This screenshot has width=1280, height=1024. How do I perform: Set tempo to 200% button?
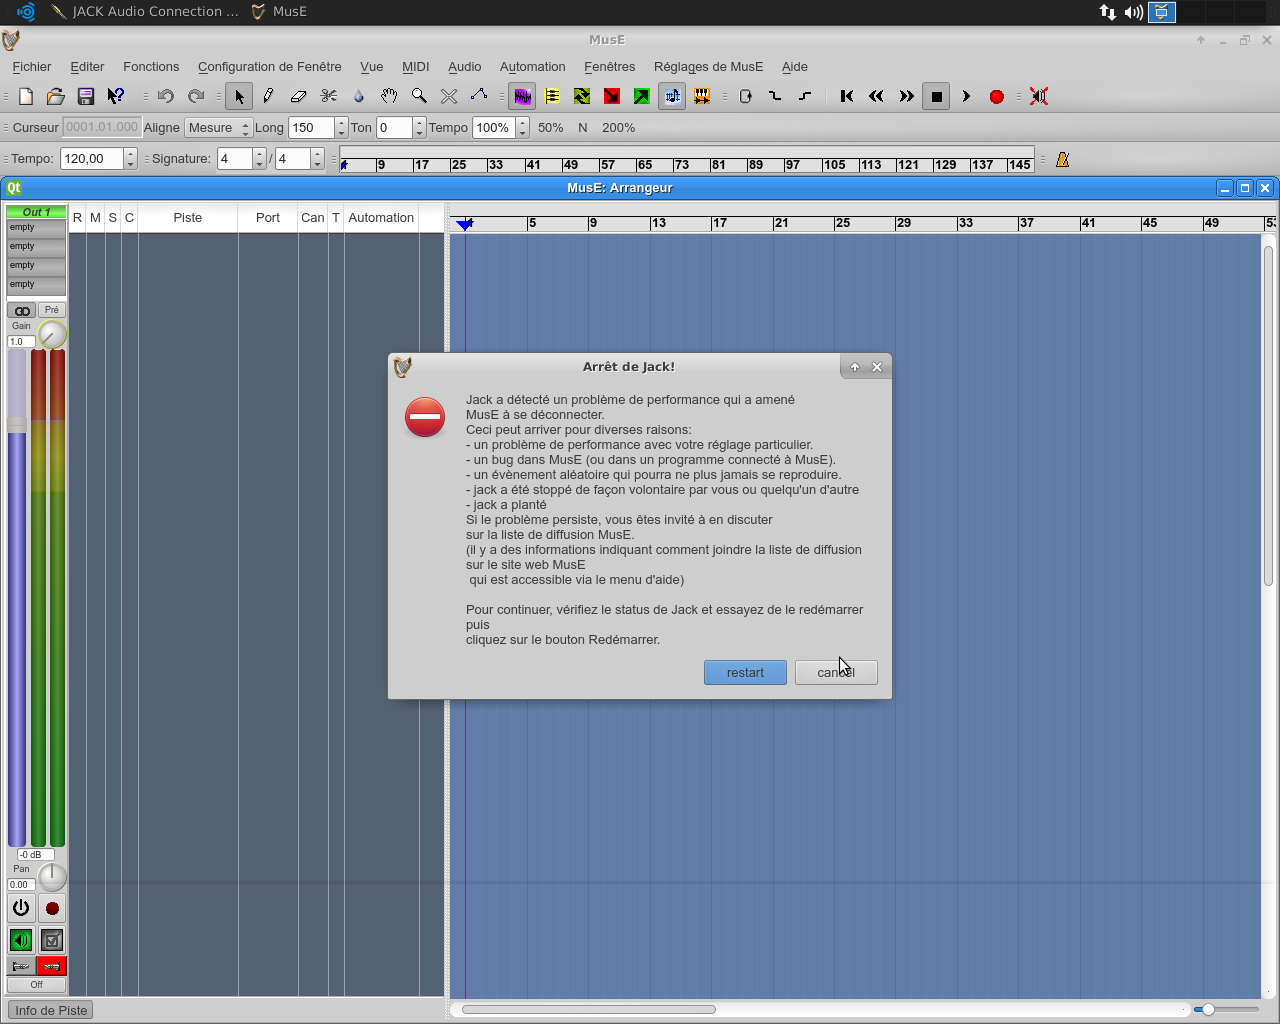[618, 128]
